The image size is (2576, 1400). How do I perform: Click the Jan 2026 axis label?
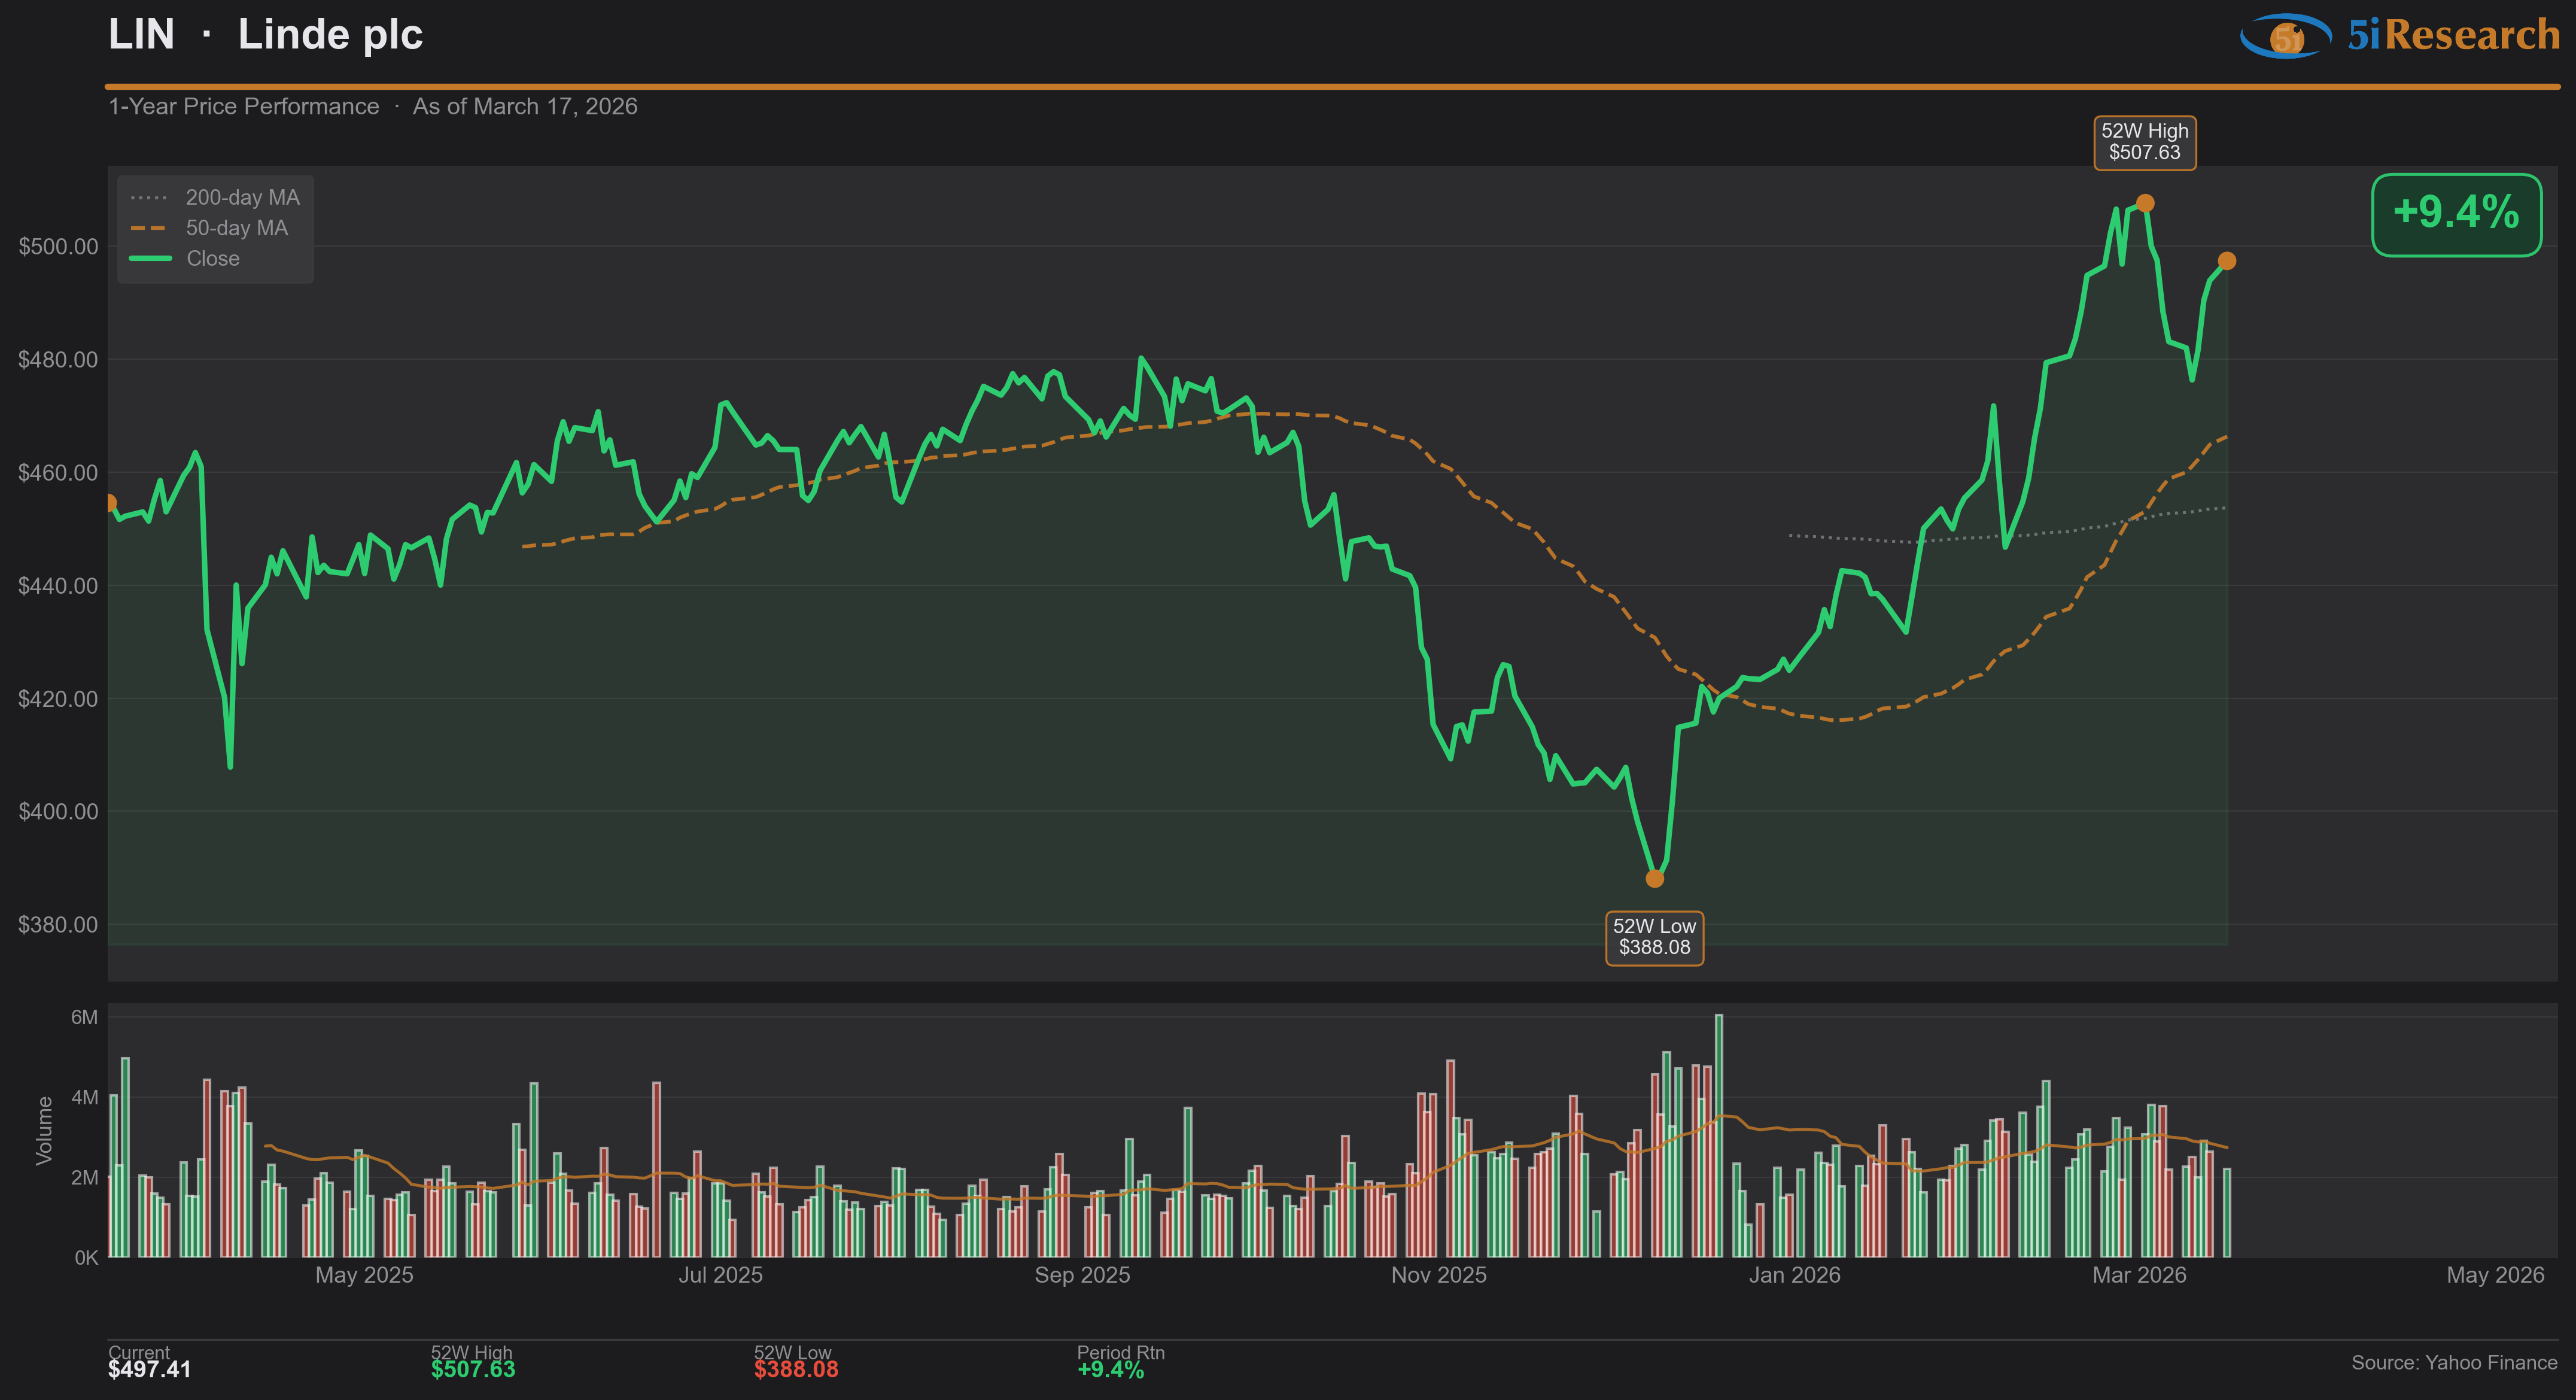(1794, 1276)
